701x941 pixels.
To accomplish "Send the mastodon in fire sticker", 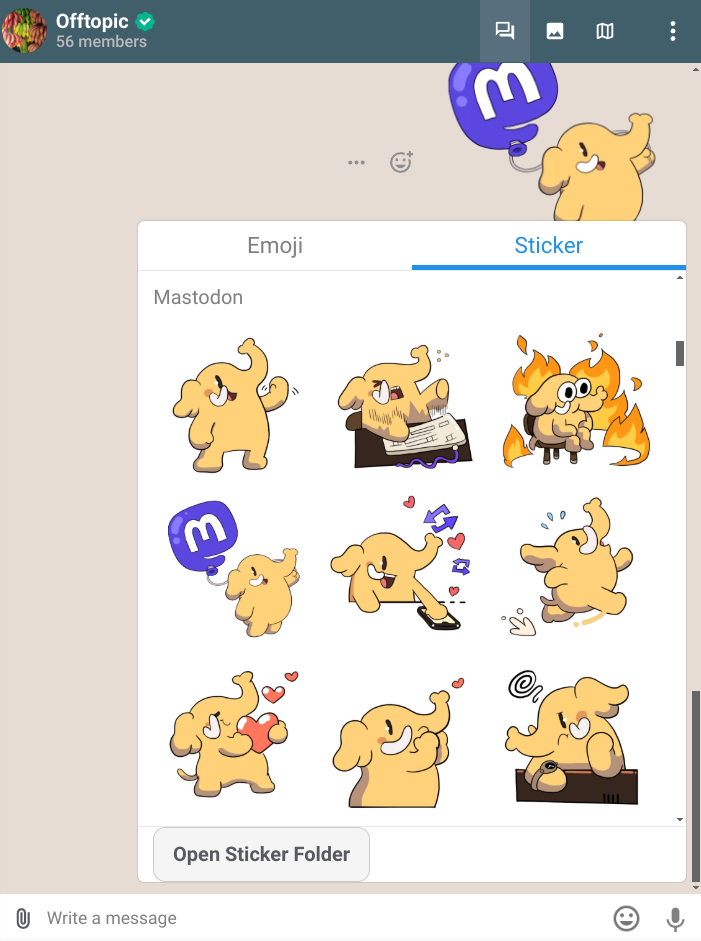I will tap(576, 401).
